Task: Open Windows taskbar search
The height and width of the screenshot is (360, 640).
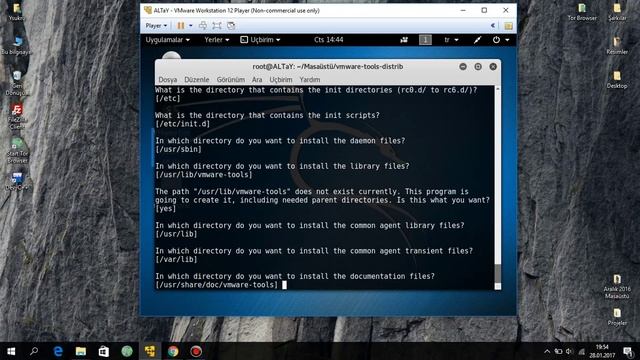Action: (x=34, y=351)
